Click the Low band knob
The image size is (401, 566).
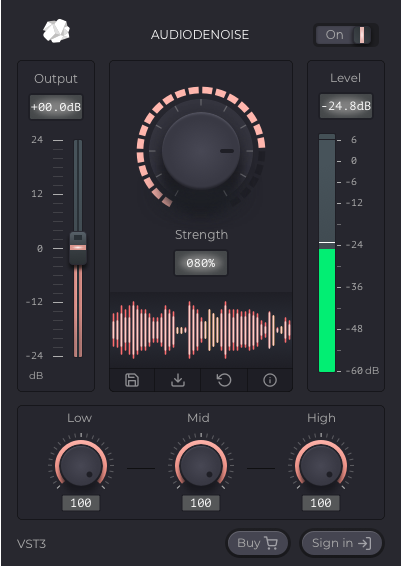[81, 465]
